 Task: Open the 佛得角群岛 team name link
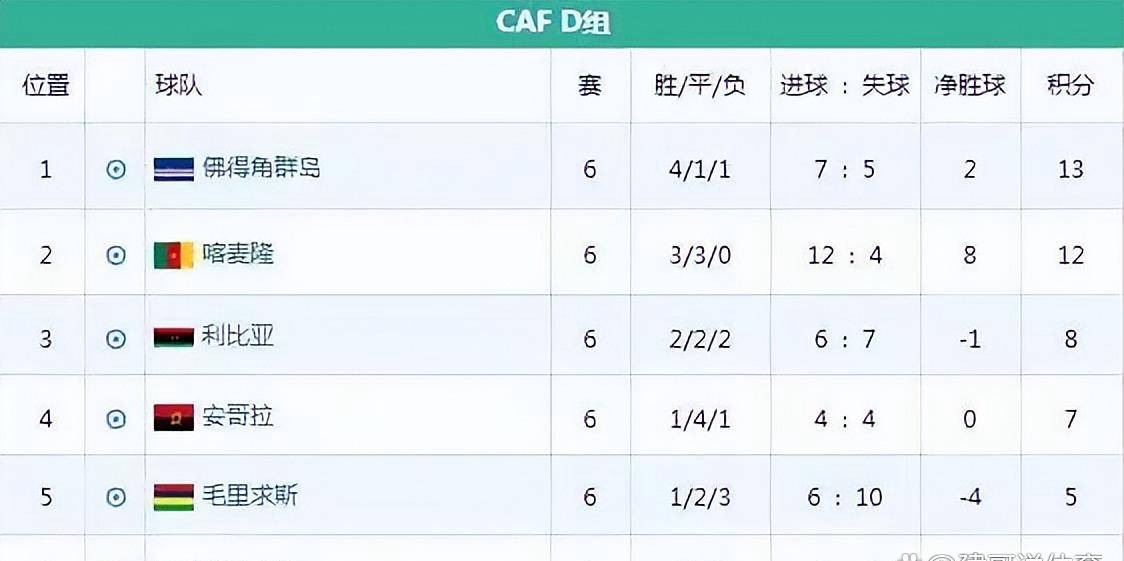pyautogui.click(x=261, y=168)
